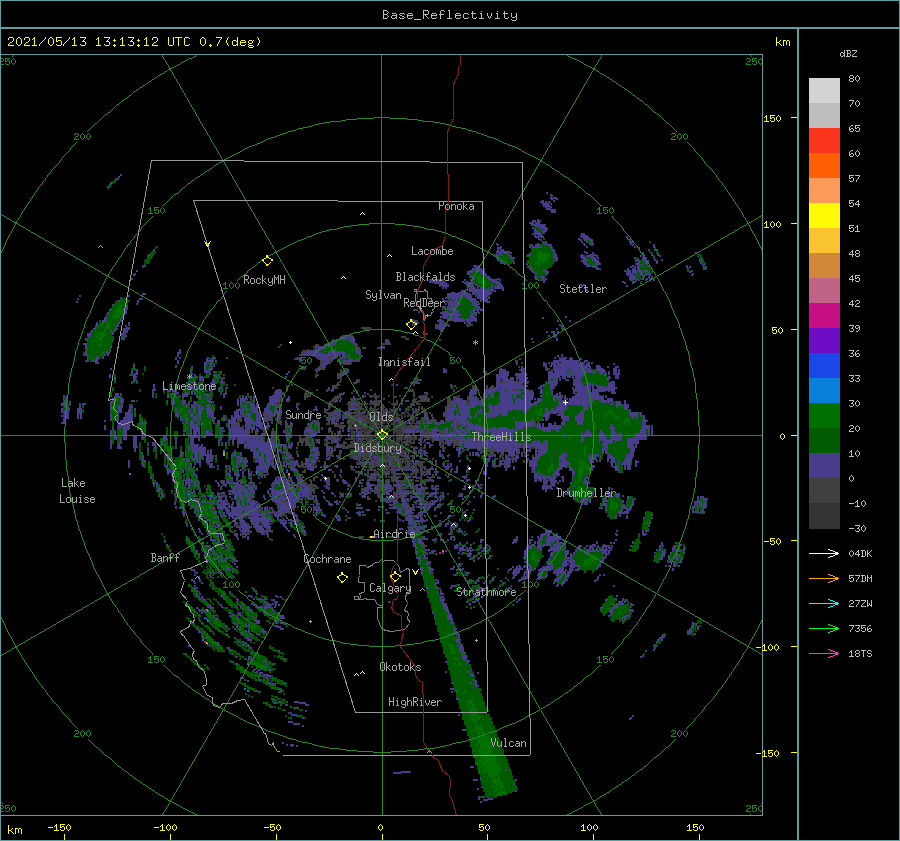
Task: Click the RockyMH label
Action: coord(264,280)
